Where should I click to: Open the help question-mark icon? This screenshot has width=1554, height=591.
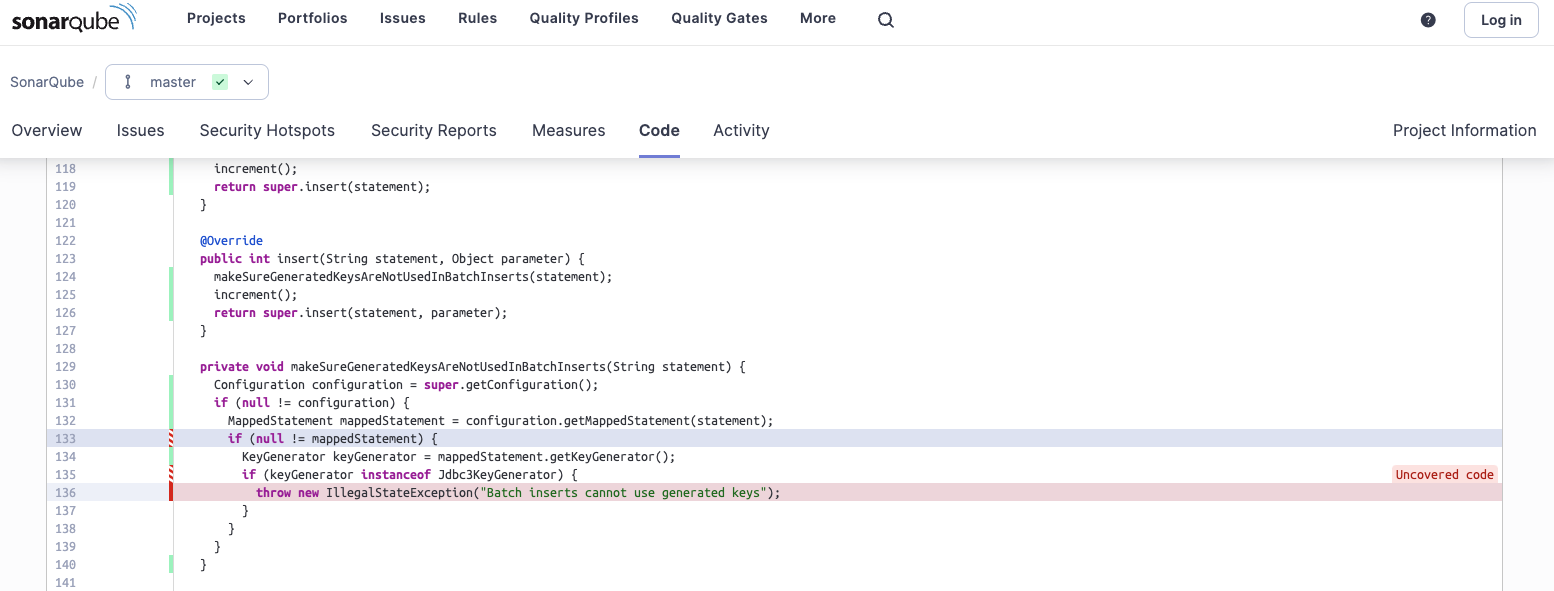coord(1428,19)
